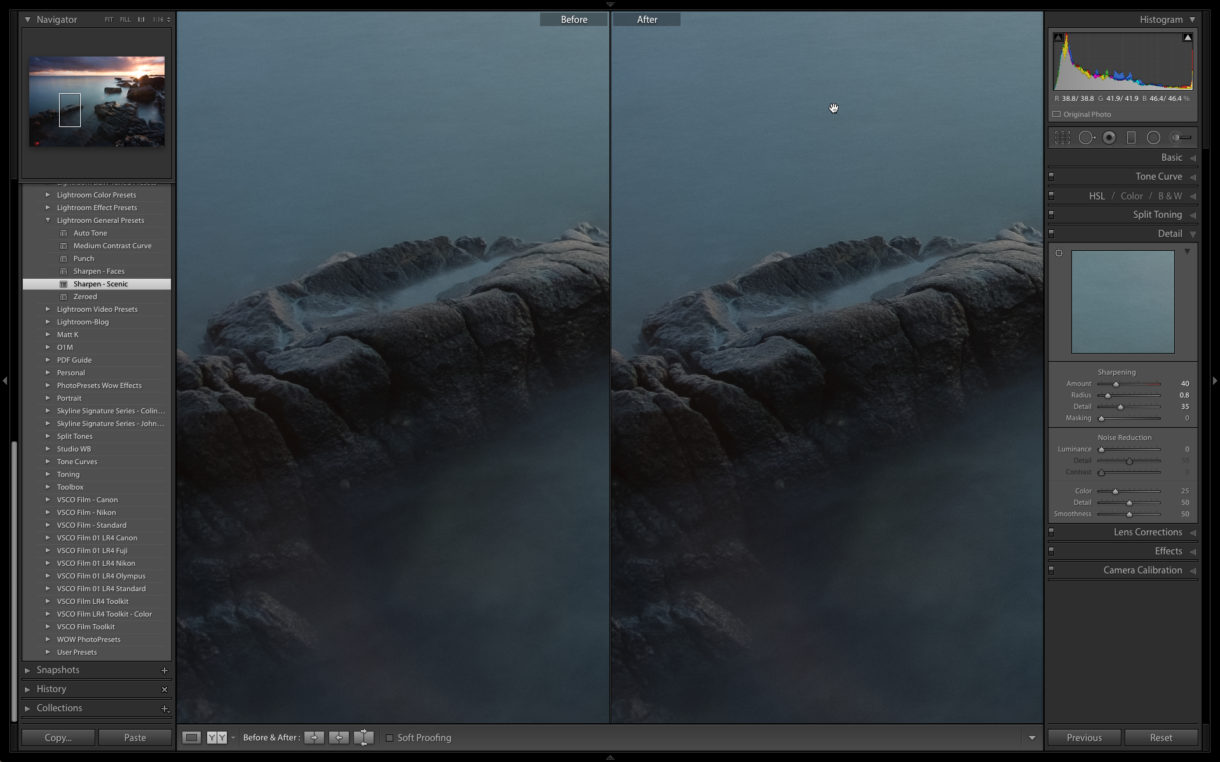Select the Spot Removal tool

click(1086, 138)
